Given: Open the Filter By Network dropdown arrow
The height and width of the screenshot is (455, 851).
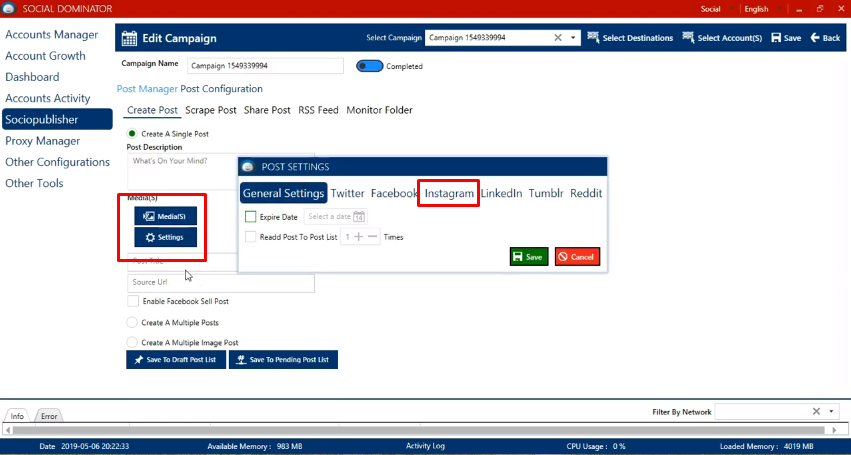Looking at the screenshot, I should click(831, 412).
